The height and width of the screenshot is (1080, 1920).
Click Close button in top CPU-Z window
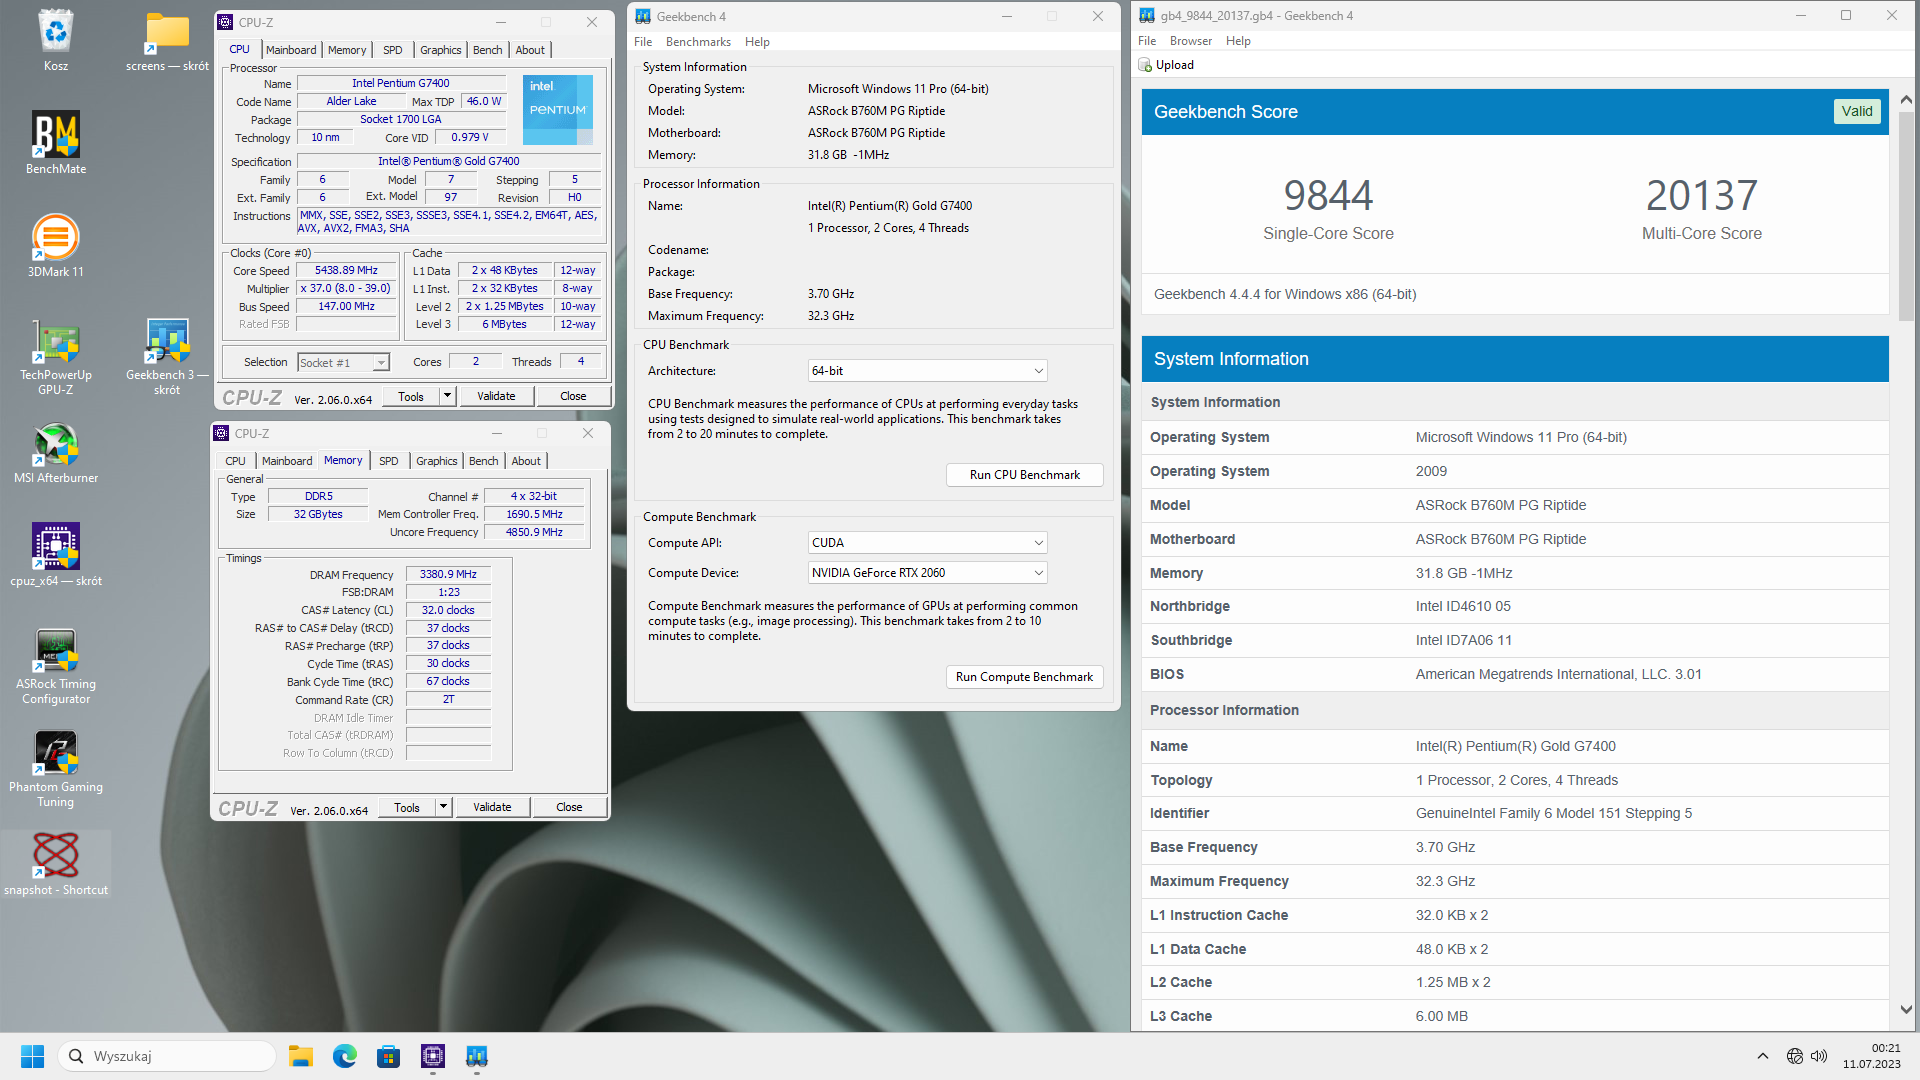(573, 396)
